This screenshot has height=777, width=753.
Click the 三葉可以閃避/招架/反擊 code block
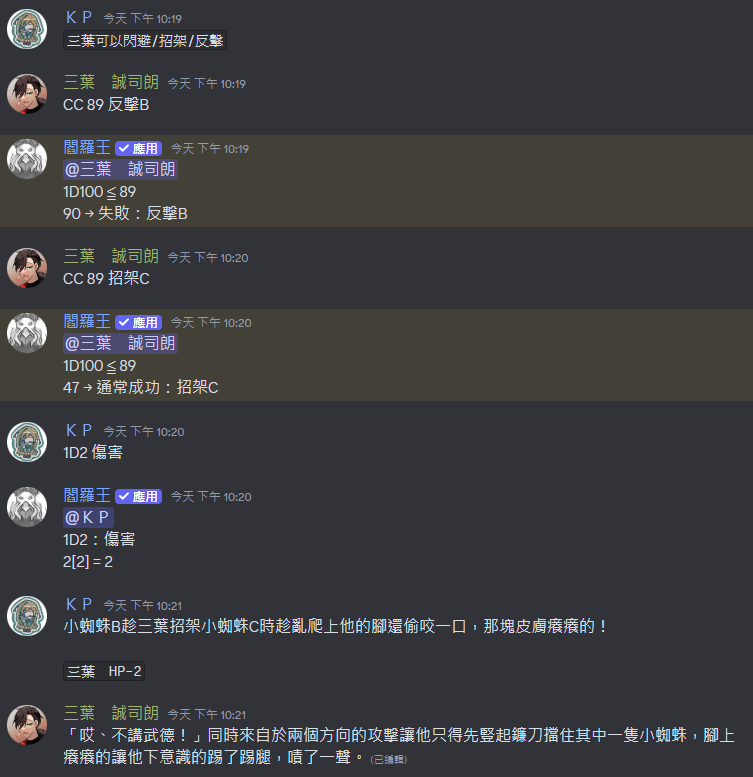[x=145, y=40]
